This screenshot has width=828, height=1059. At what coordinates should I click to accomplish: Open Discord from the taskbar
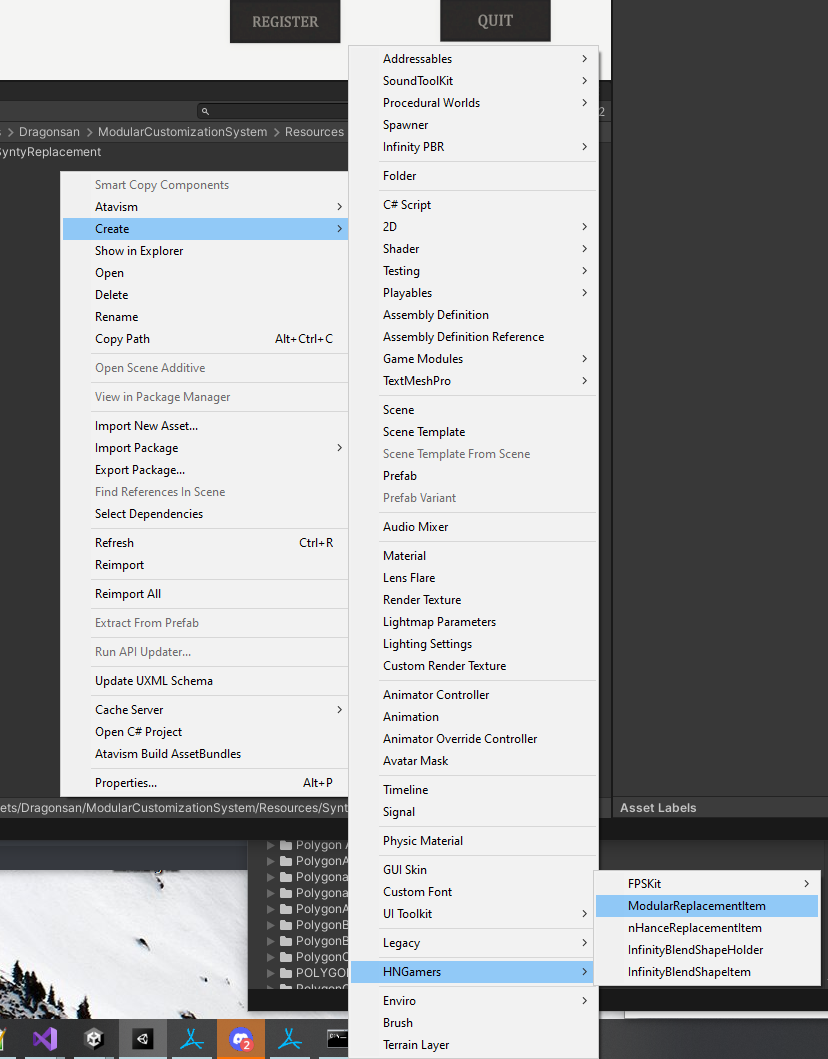[240, 1038]
